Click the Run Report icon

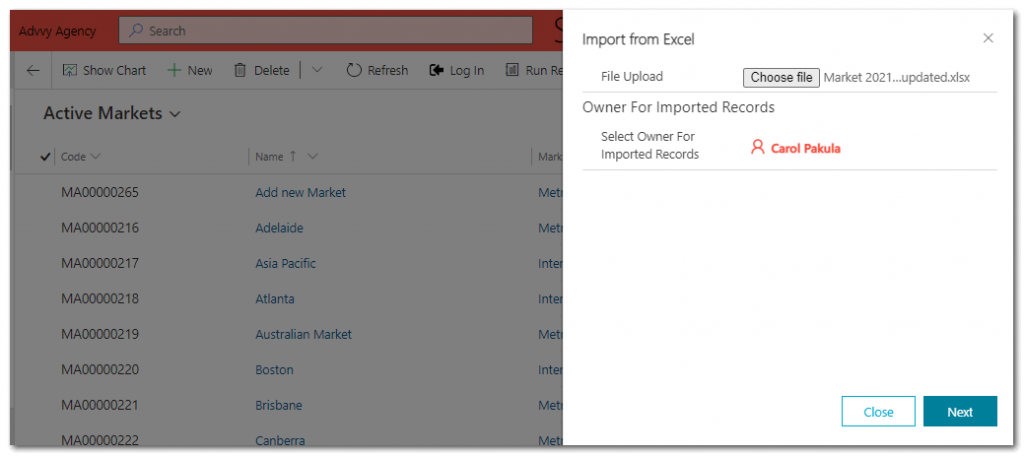(x=512, y=70)
